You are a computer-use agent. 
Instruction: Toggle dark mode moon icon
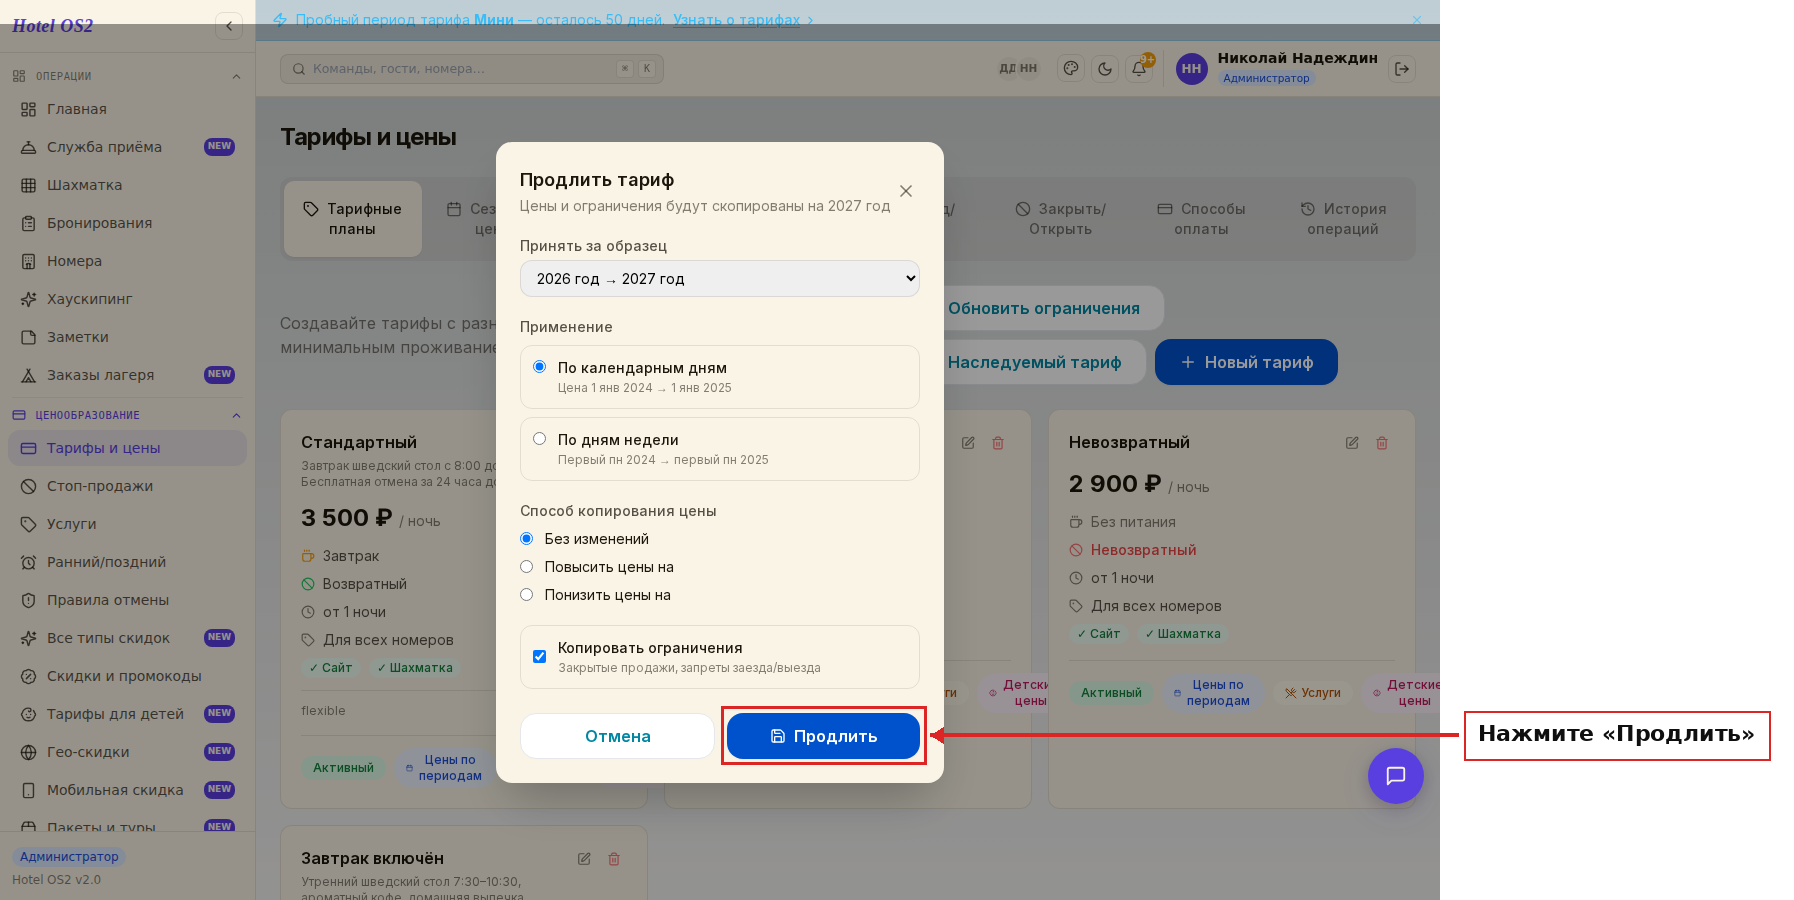point(1105,69)
